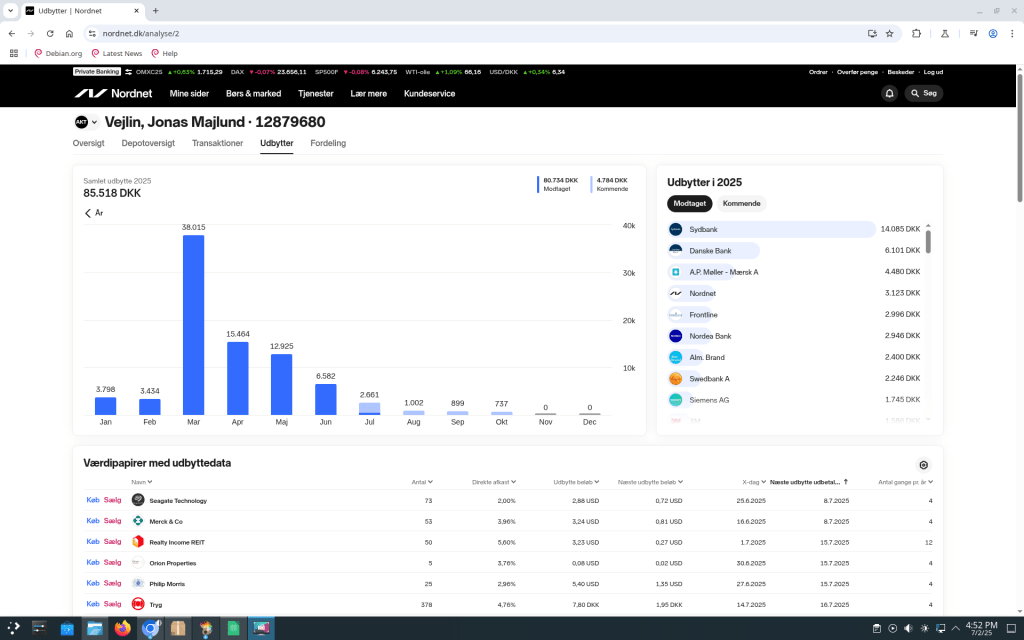Click the Seagate Technology logo icon
The image size is (1024, 640).
pyautogui.click(x=138, y=500)
